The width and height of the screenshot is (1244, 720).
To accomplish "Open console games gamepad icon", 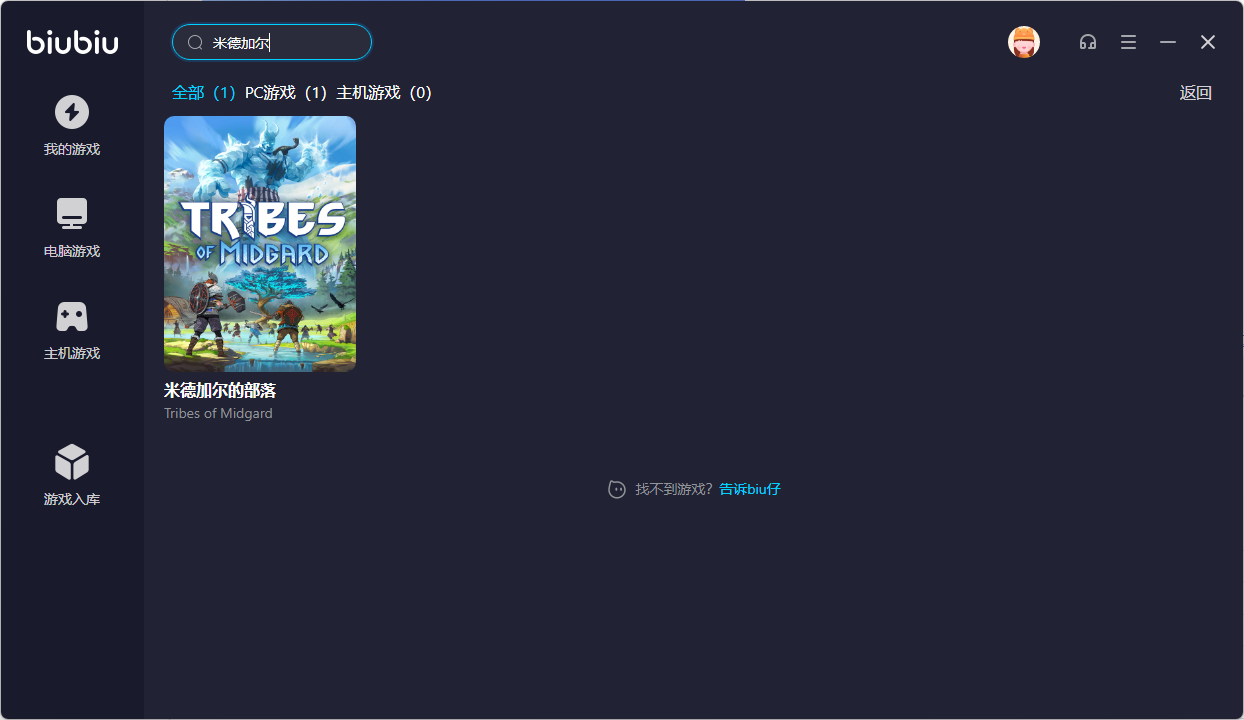I will (72, 317).
